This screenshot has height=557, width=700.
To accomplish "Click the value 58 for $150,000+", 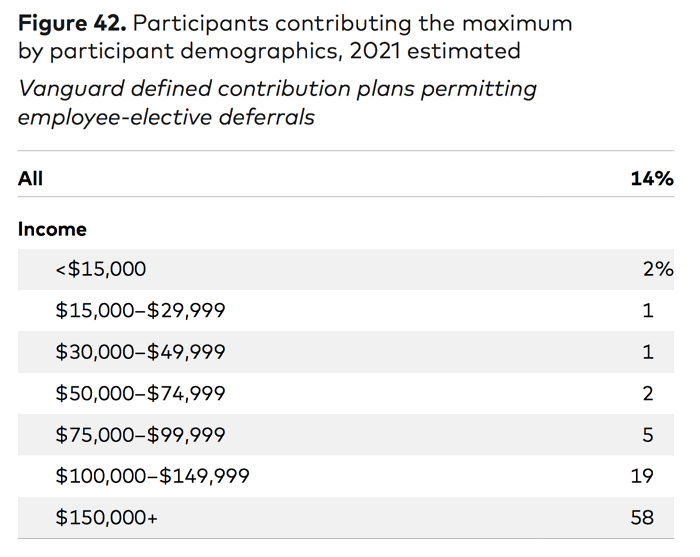I will 642,517.
